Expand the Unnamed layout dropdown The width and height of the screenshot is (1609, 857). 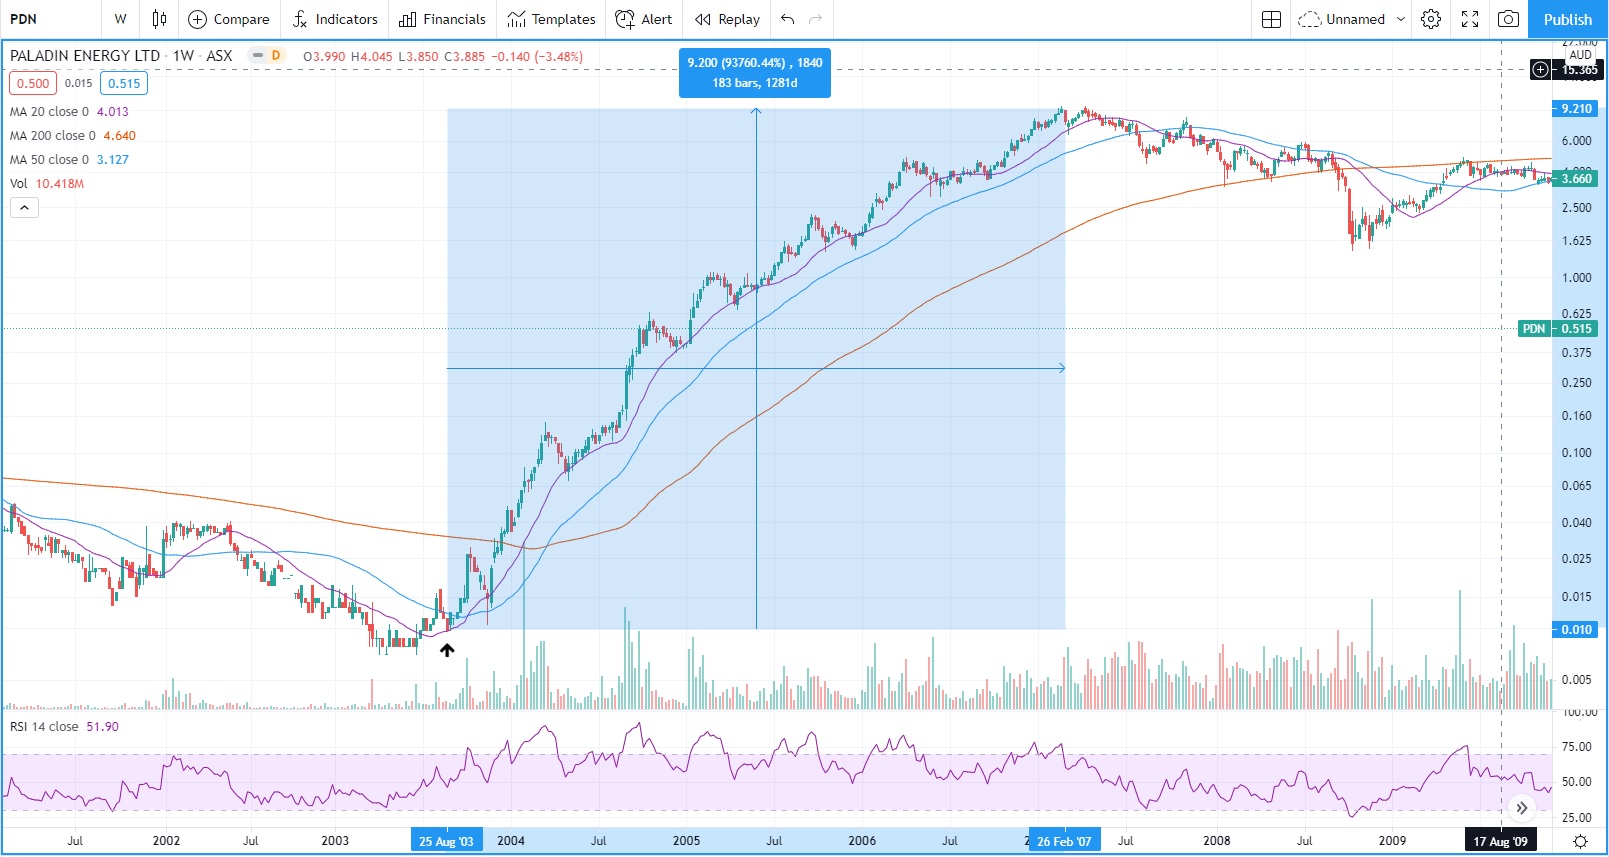click(x=1352, y=19)
